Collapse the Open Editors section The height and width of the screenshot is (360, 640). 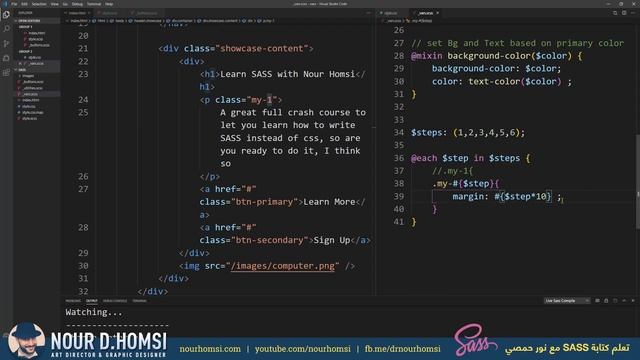(37, 20)
